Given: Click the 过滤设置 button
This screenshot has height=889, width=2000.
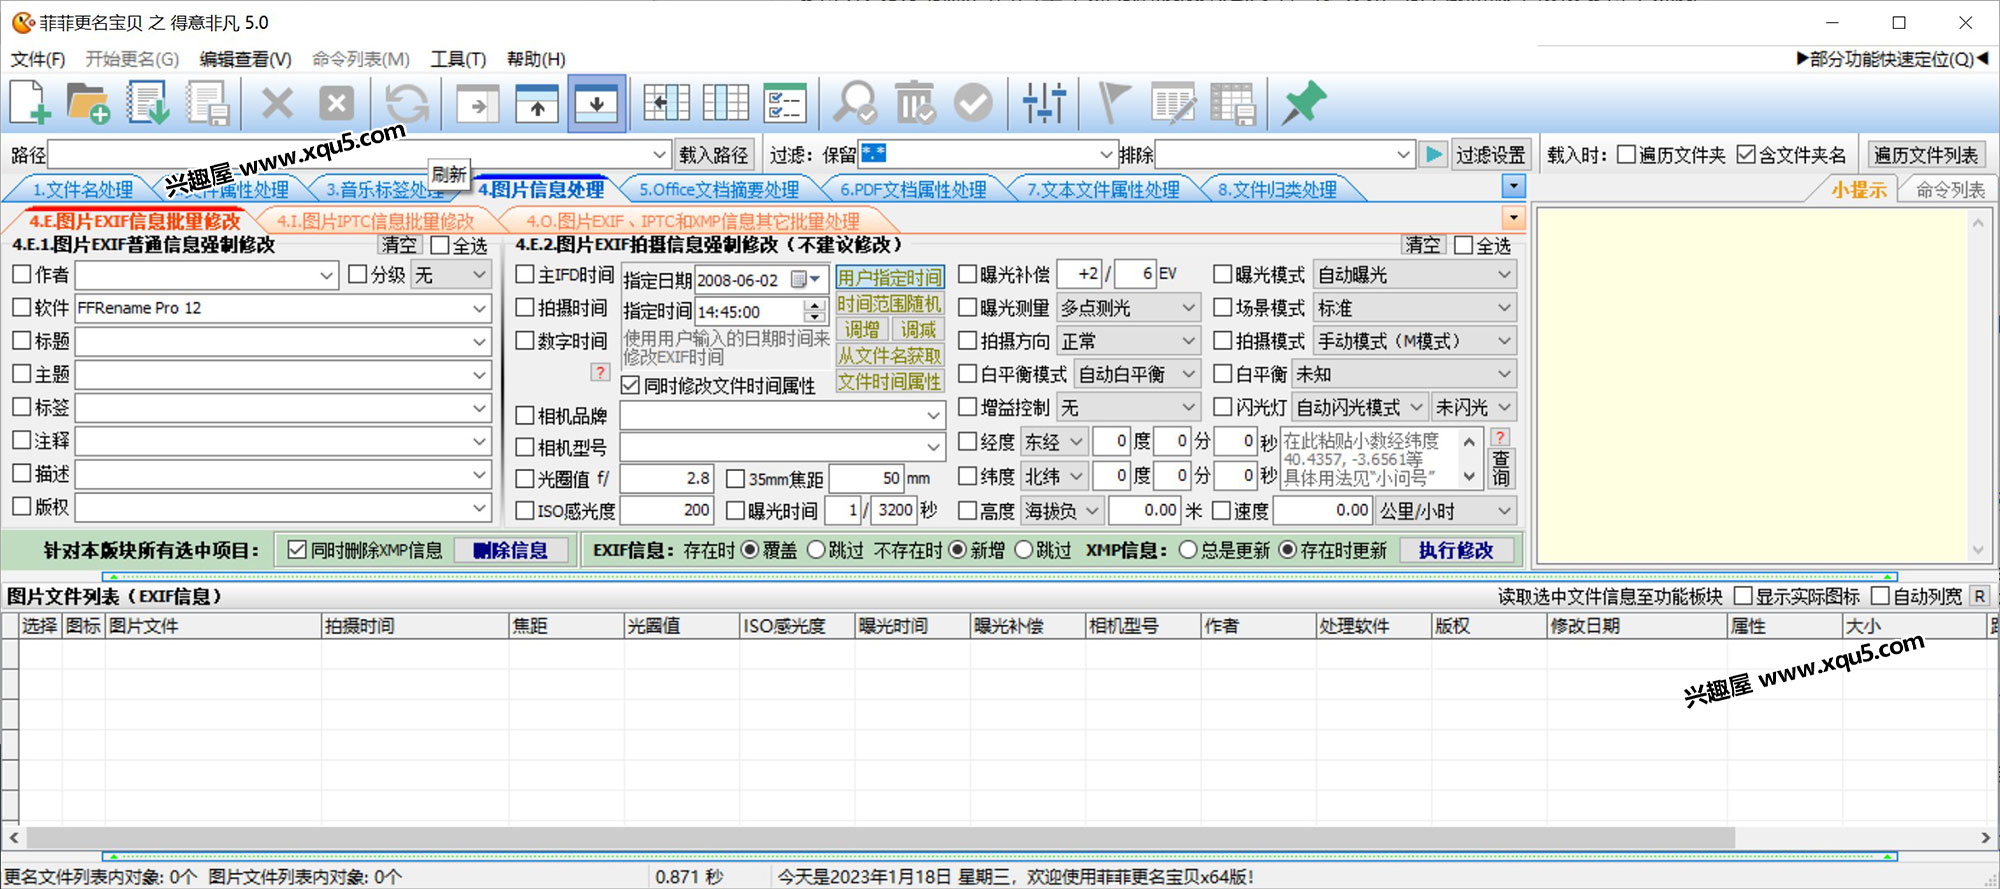Looking at the screenshot, I should (1490, 155).
